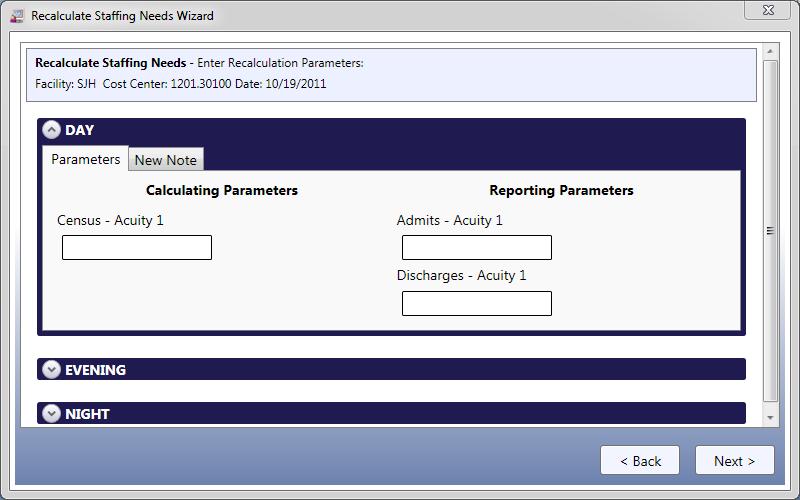800x500 pixels.
Task: Click the Reporting Parameters heading
Action: point(561,190)
